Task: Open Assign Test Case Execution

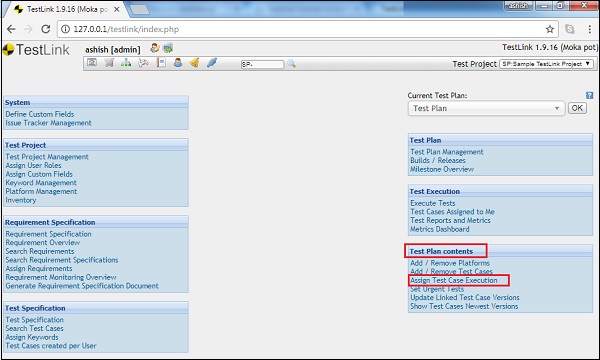Action: coord(454,280)
